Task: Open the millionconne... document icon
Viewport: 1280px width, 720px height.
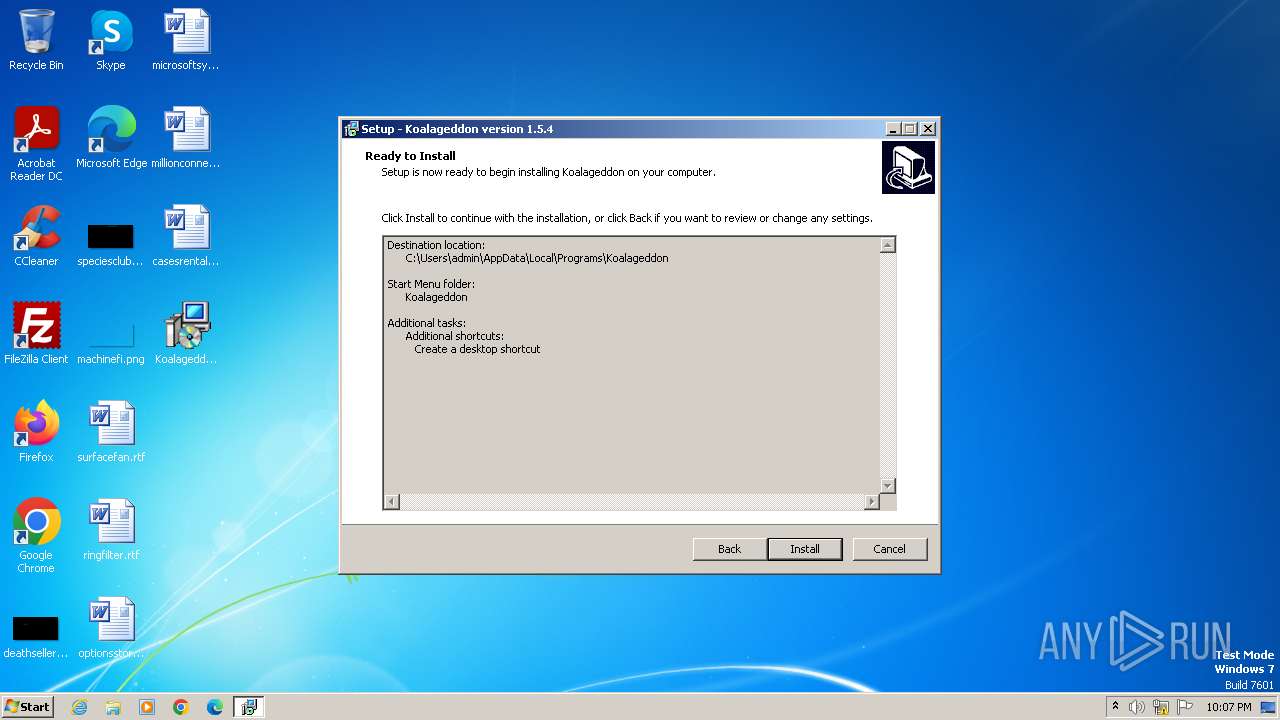Action: pyautogui.click(x=186, y=137)
